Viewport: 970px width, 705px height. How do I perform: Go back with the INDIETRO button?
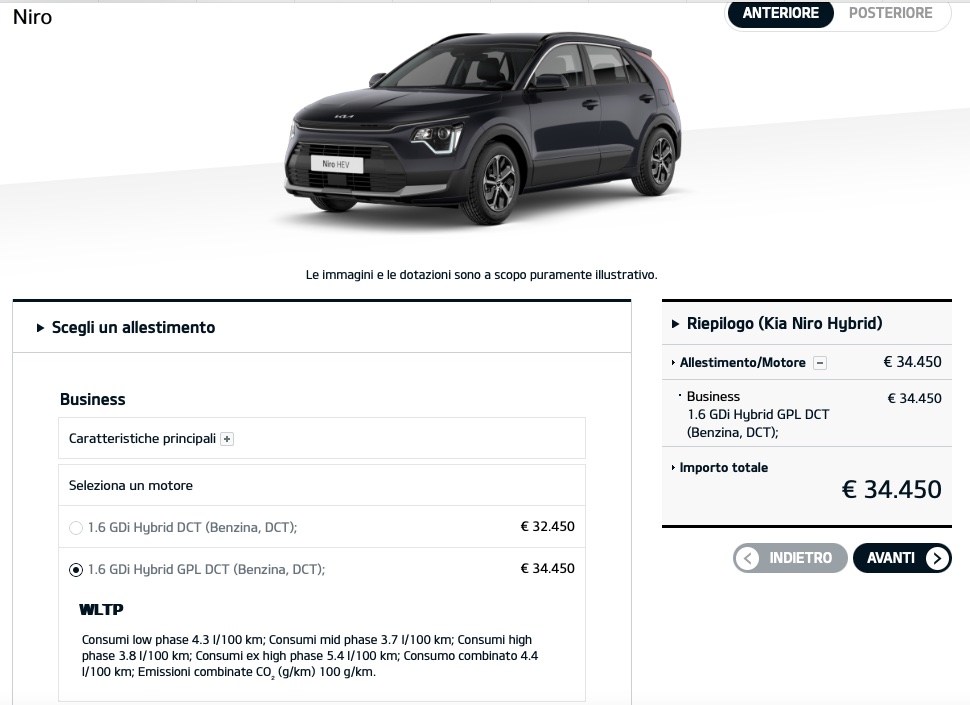point(790,558)
